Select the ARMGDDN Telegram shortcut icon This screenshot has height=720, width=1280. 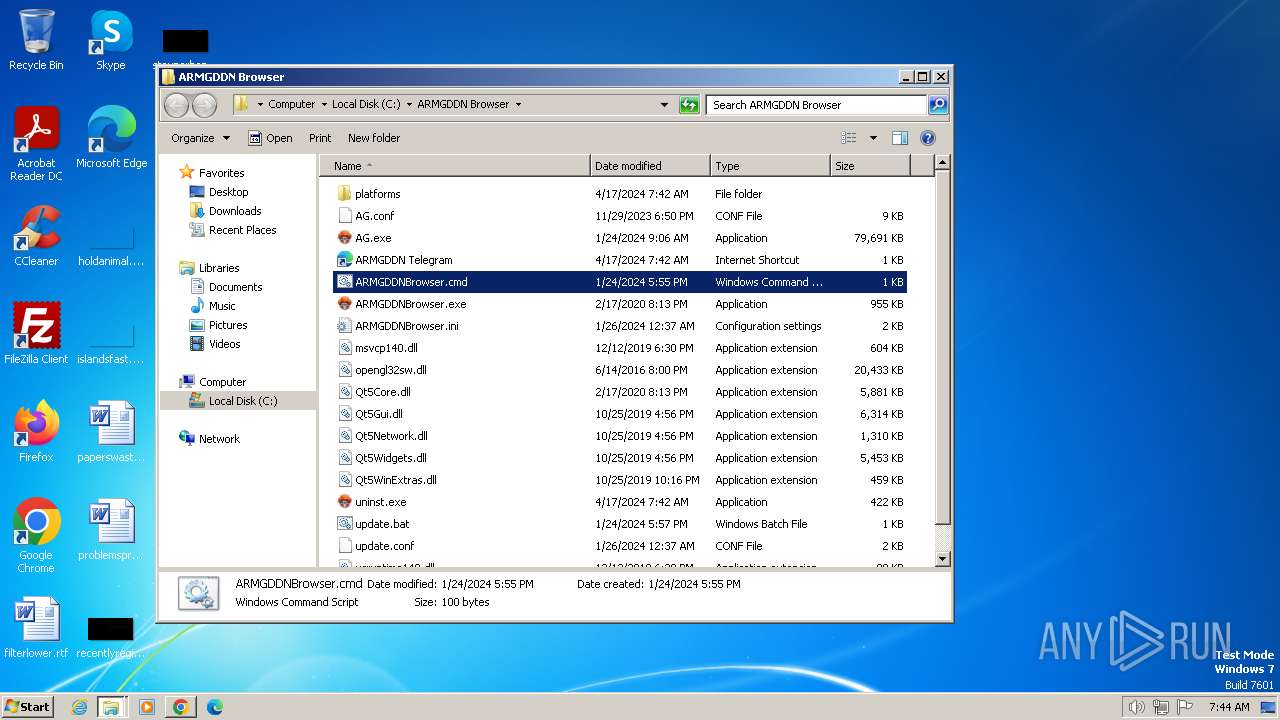click(x=345, y=260)
